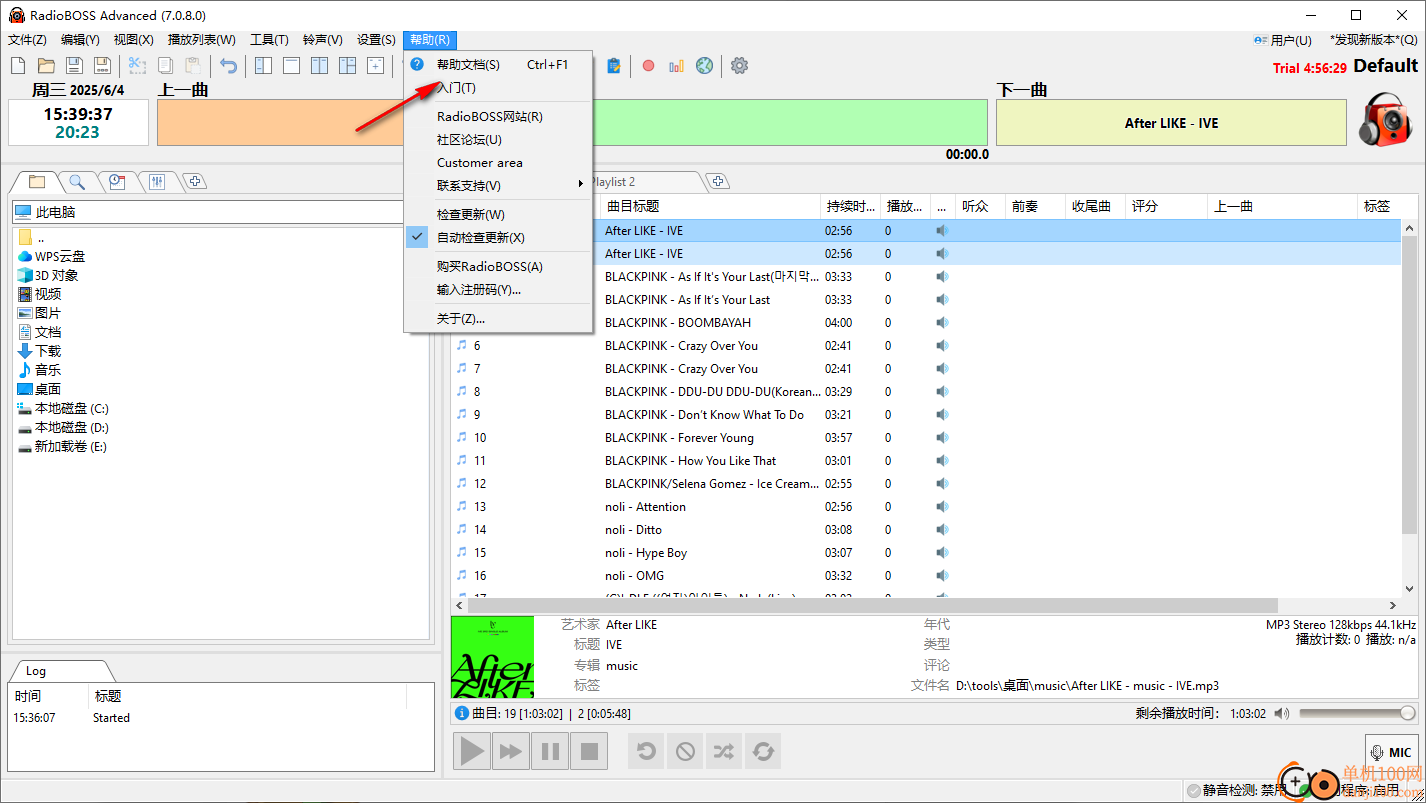
Task: Click the Undo arrow icon in the toolbar
Action: pyautogui.click(x=229, y=66)
